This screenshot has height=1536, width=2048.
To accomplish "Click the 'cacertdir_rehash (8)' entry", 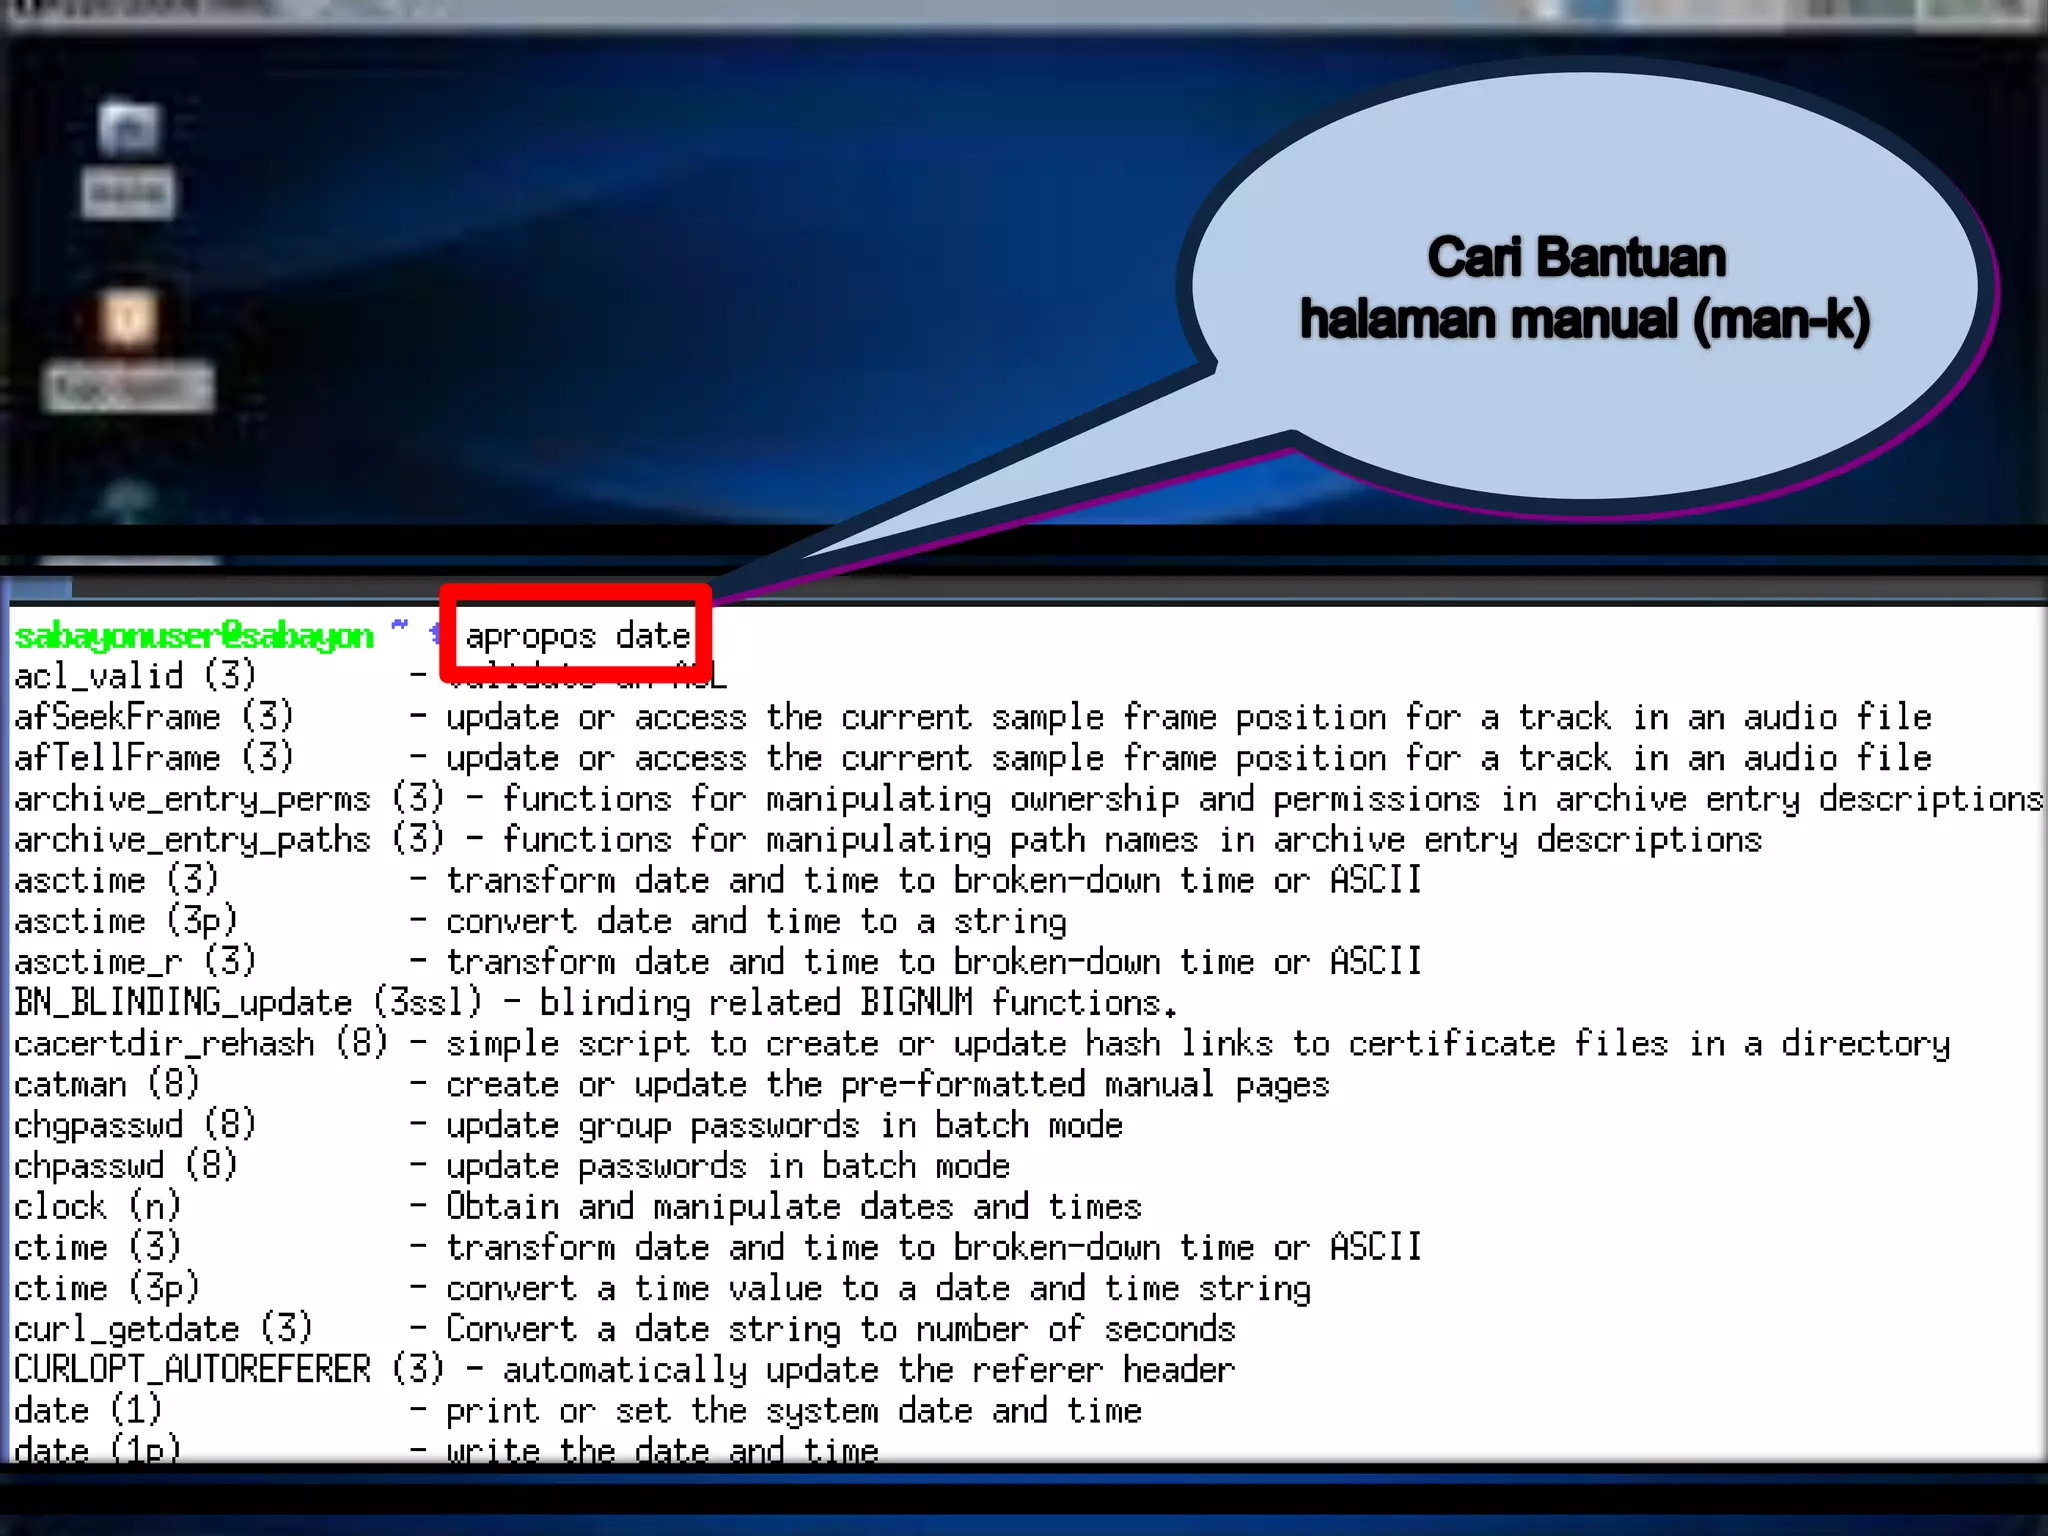I will click(200, 1043).
